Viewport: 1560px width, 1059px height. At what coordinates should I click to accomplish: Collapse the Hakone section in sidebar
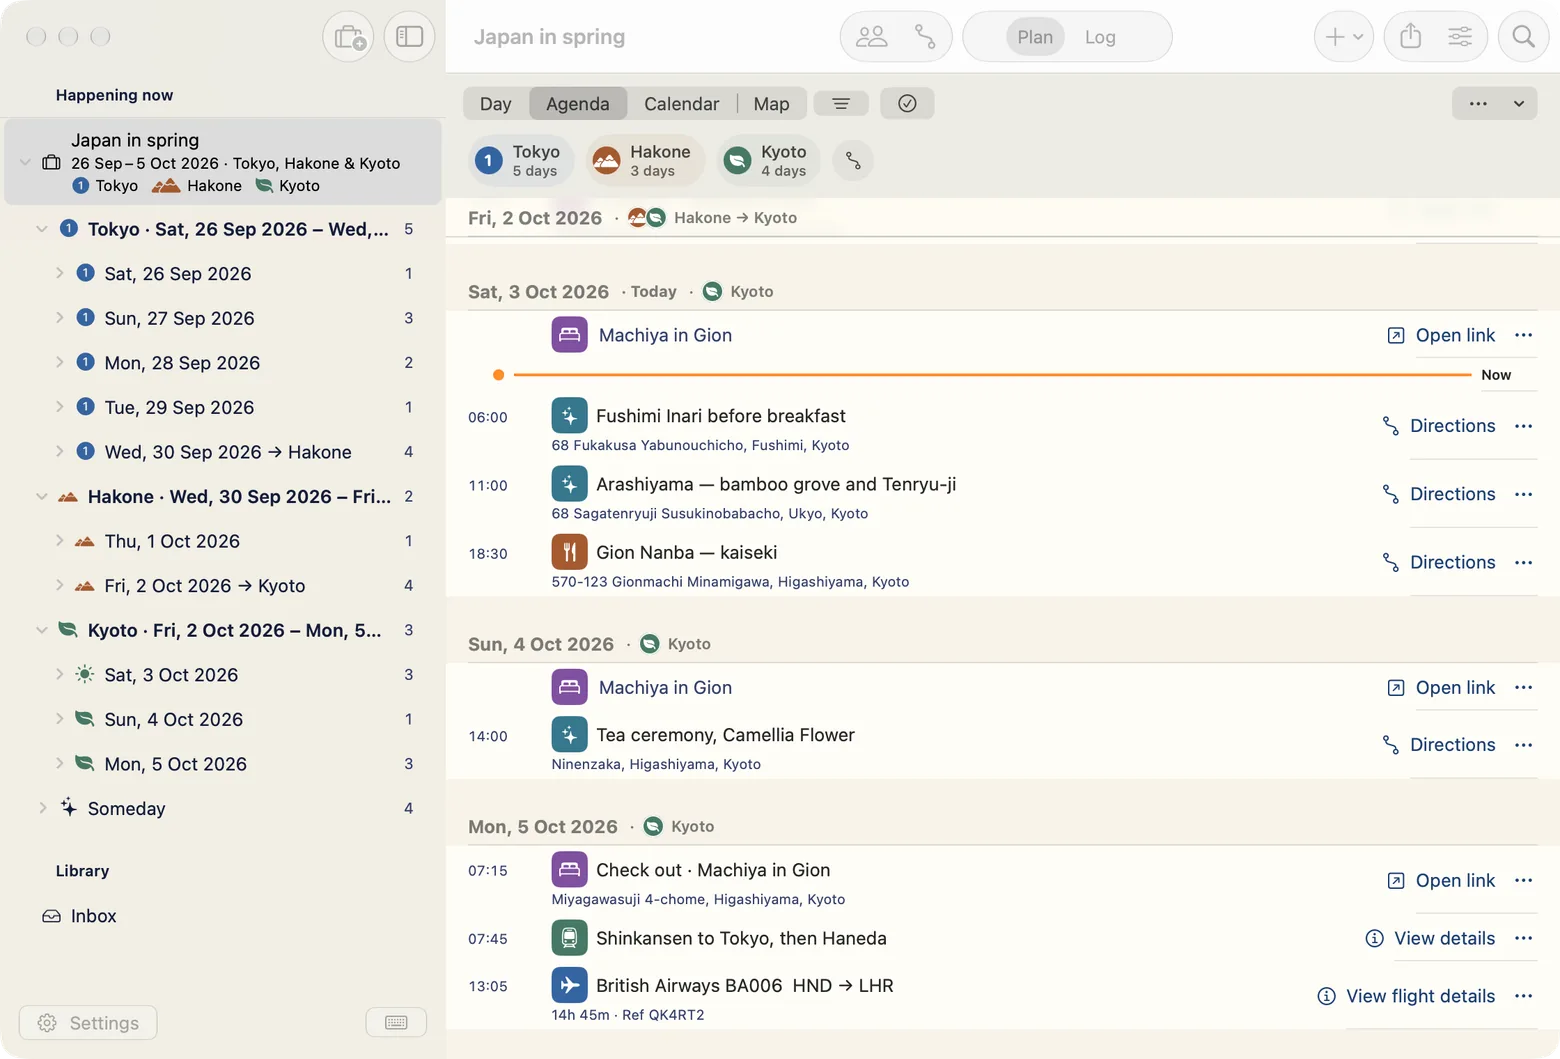pos(42,496)
